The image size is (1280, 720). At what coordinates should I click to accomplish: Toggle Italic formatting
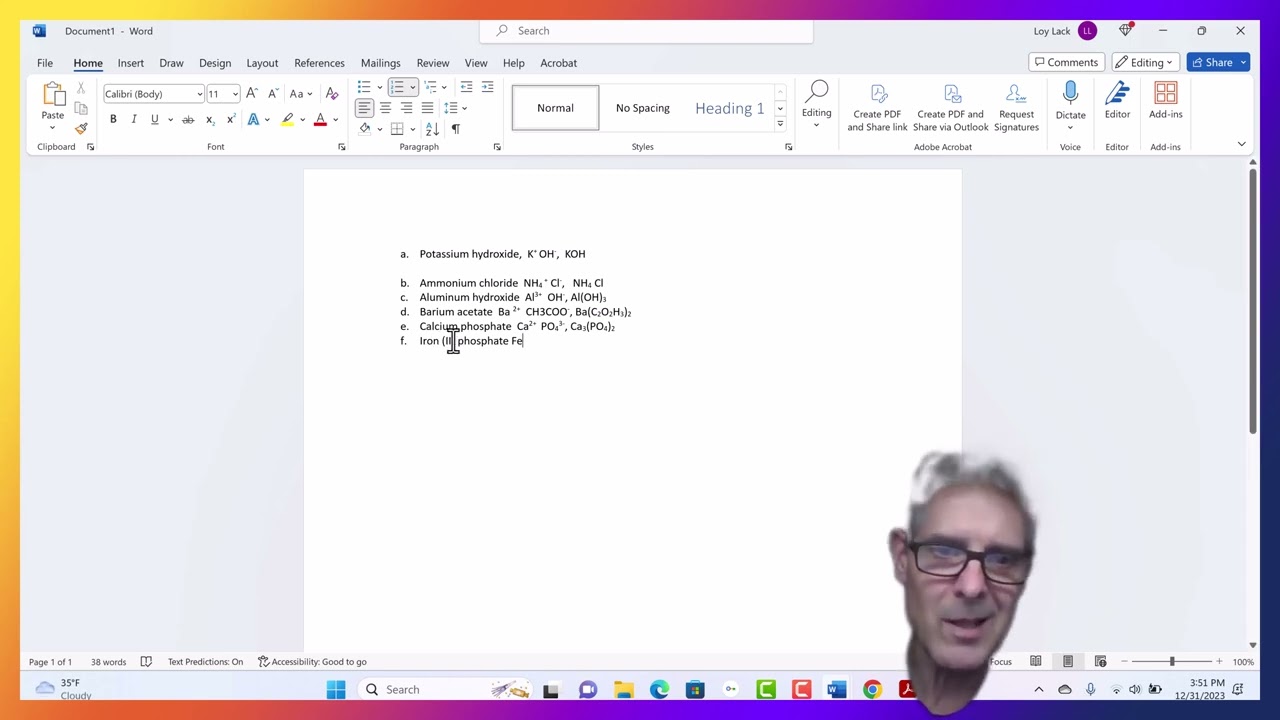133,120
